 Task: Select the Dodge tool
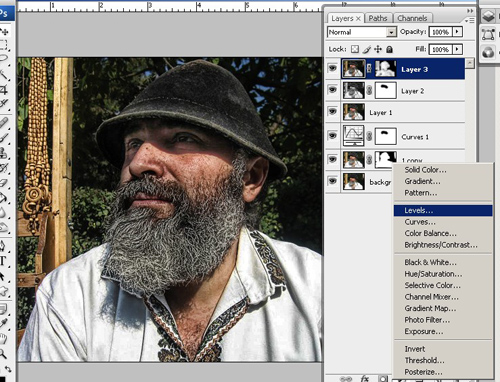pyautogui.click(x=4, y=227)
